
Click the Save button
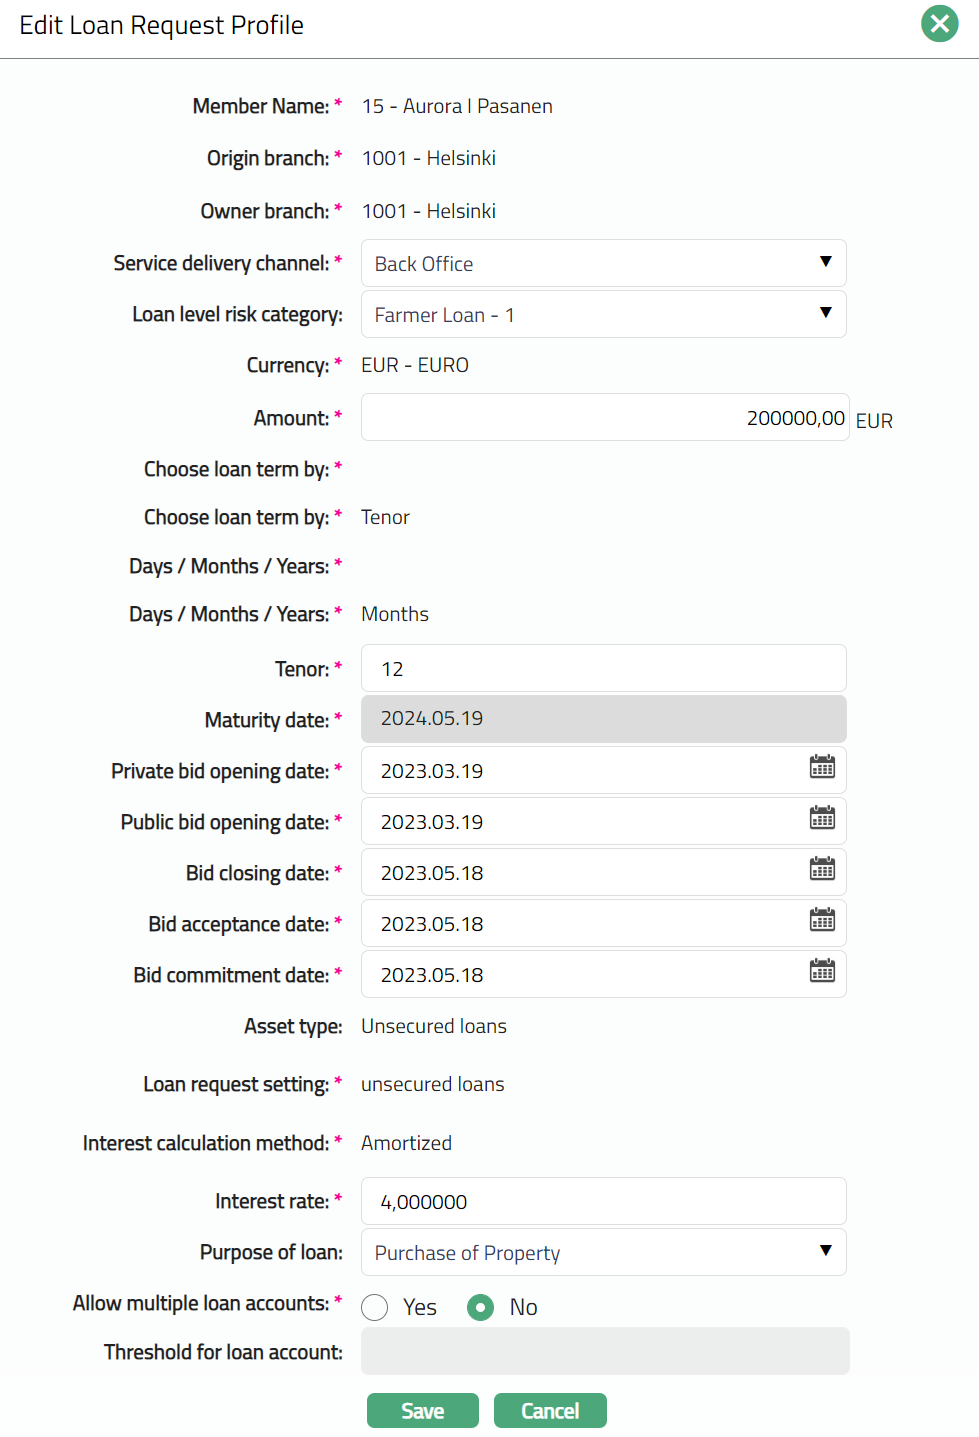point(422,1410)
